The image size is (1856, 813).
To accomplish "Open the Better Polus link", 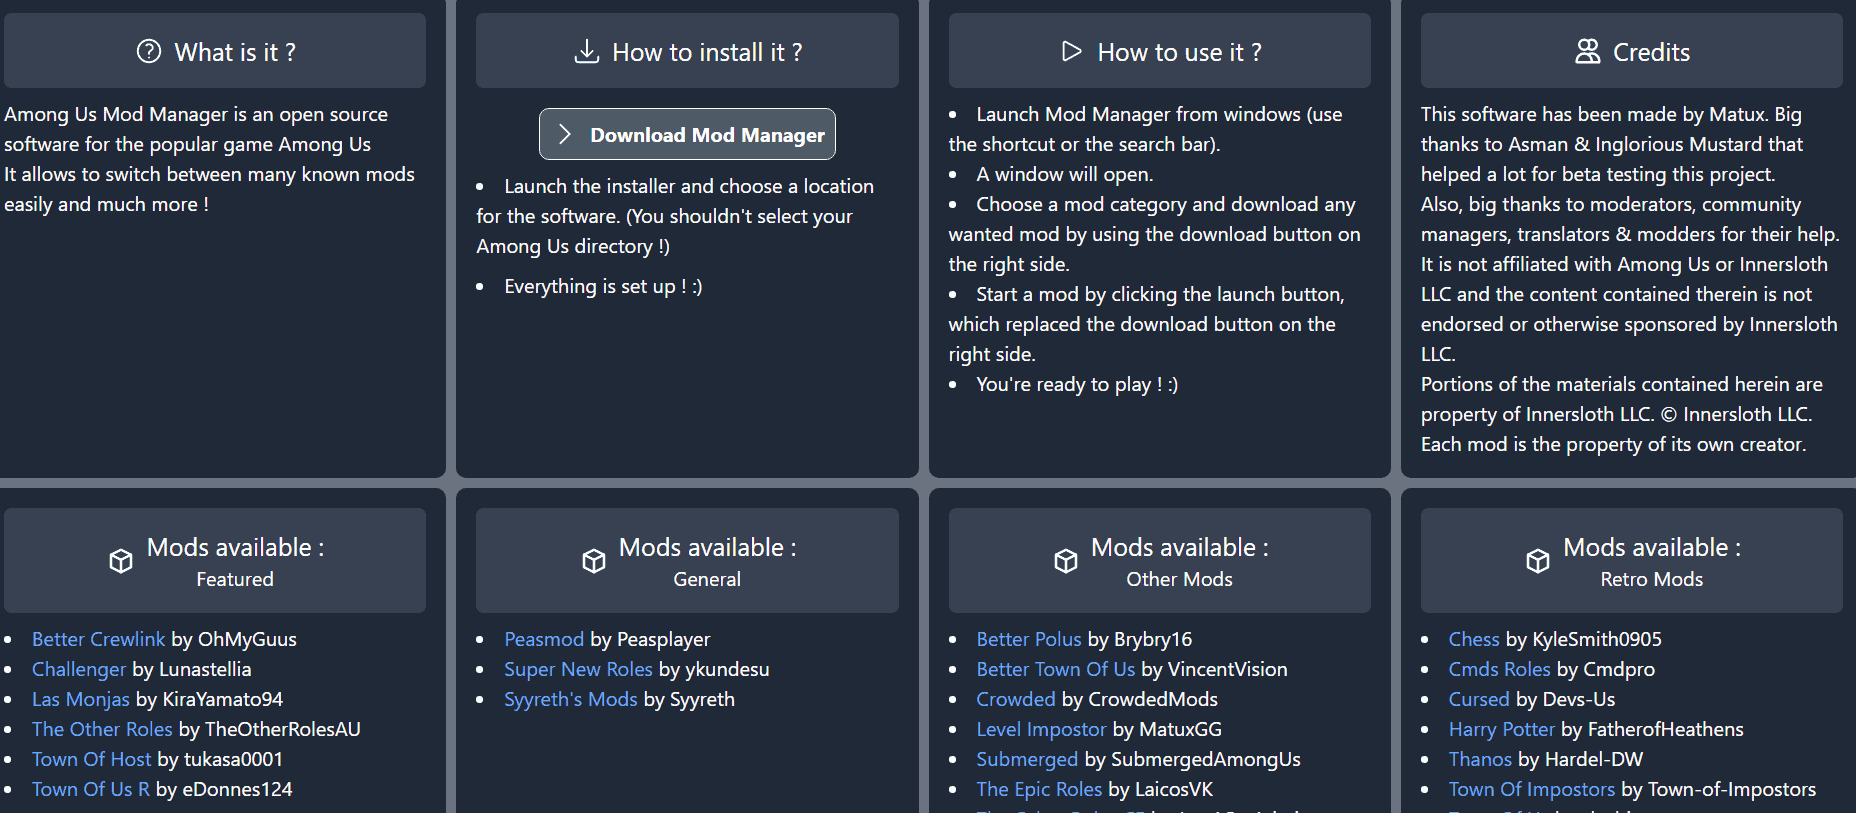I will pyautogui.click(x=1029, y=639).
